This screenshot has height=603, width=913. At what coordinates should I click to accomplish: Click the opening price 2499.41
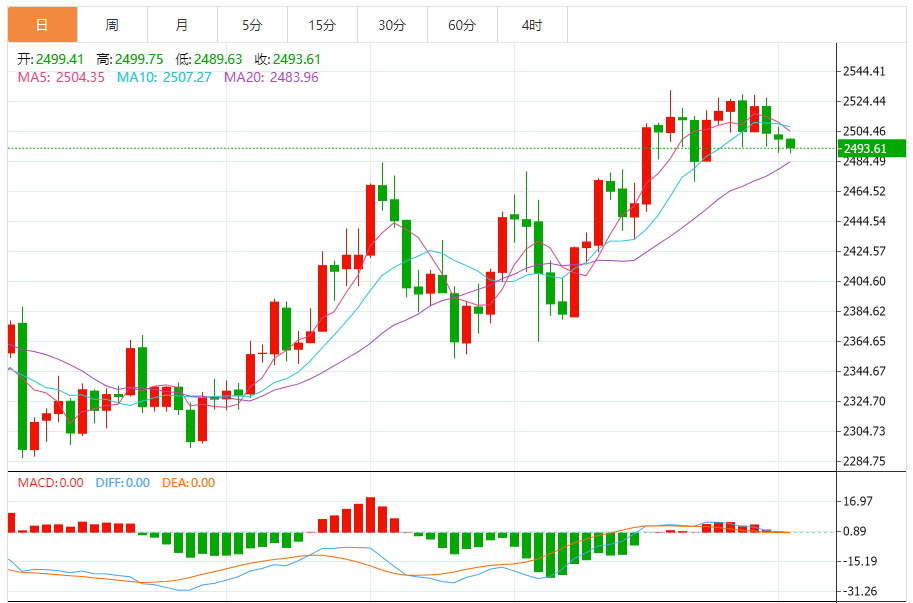pyautogui.click(x=60, y=59)
